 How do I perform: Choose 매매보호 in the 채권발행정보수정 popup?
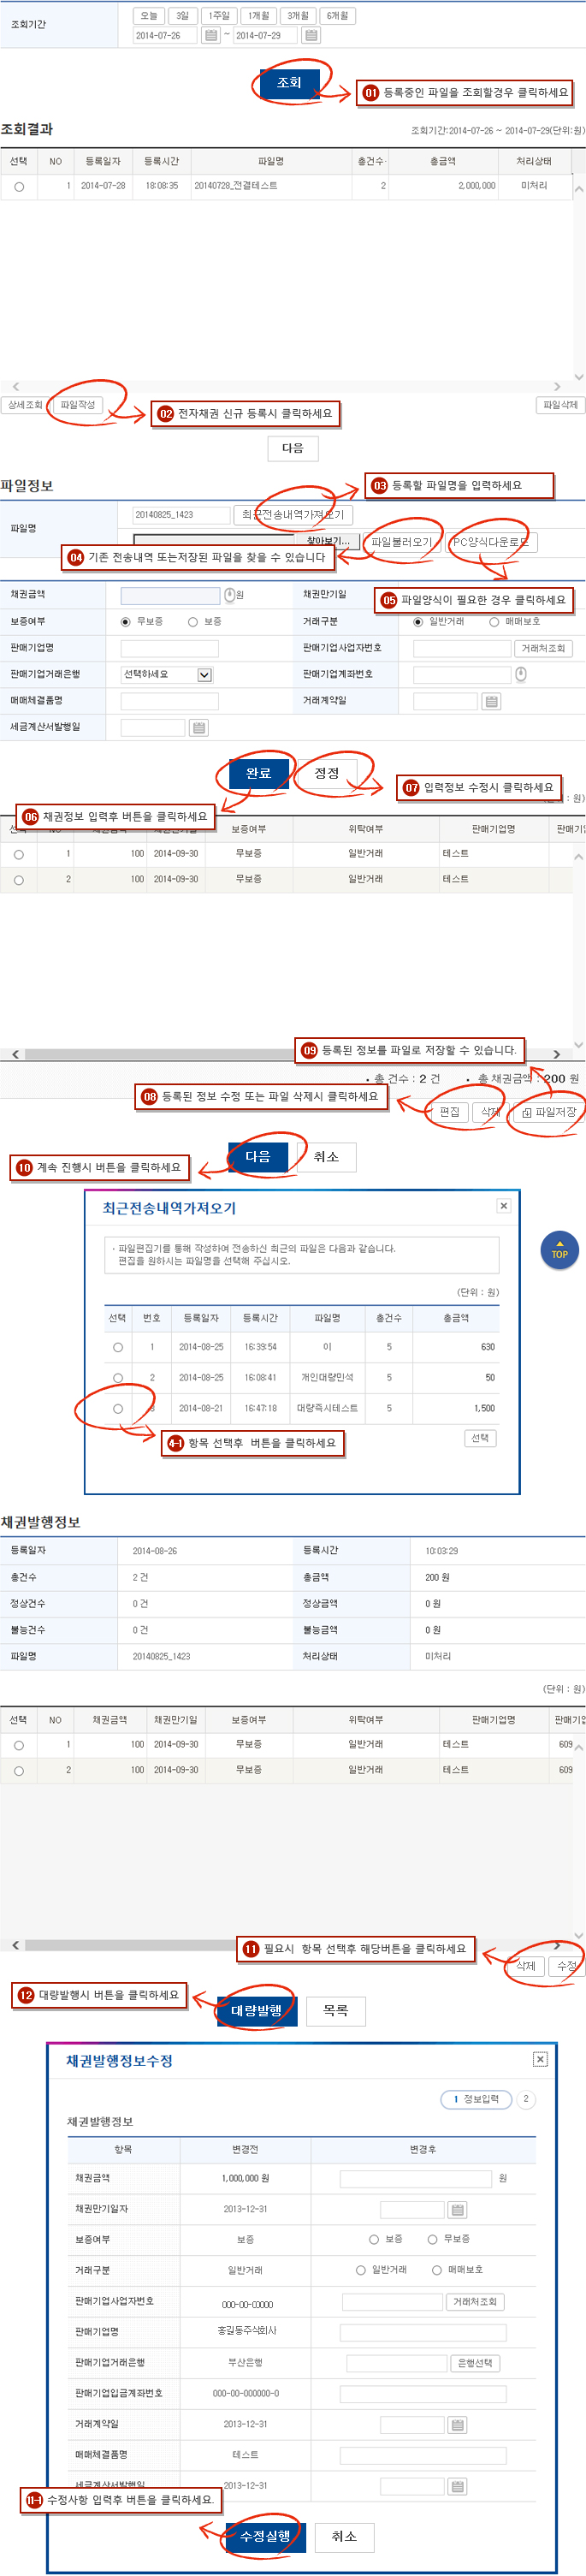[x=437, y=2270]
